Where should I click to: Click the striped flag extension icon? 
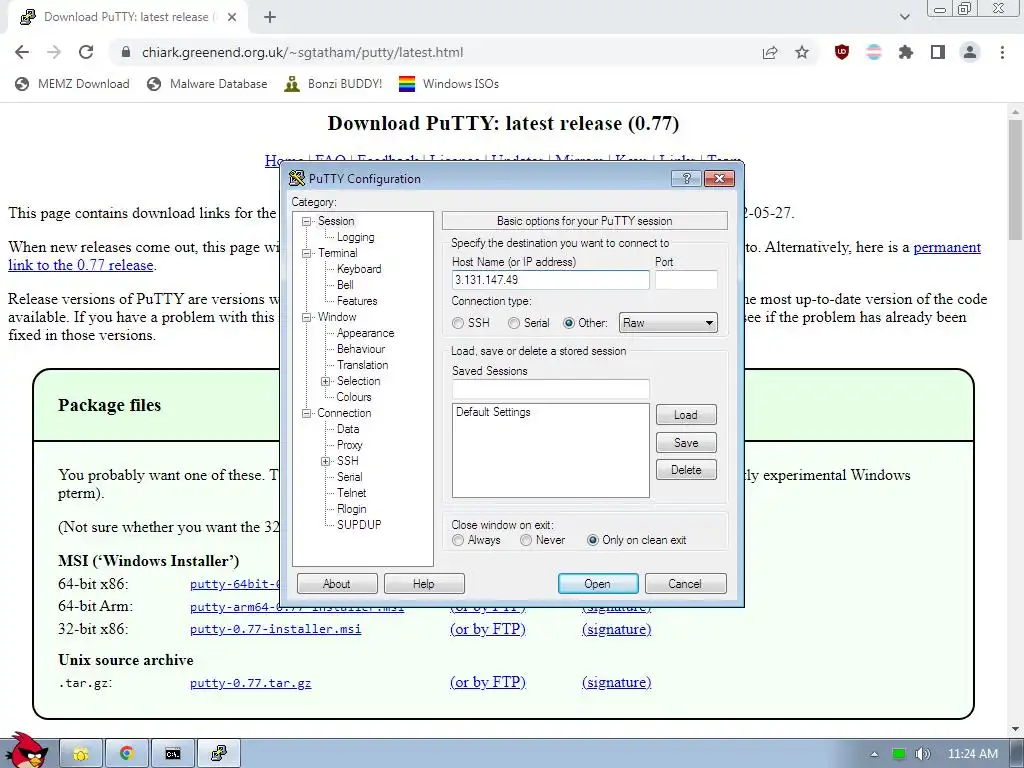point(874,52)
